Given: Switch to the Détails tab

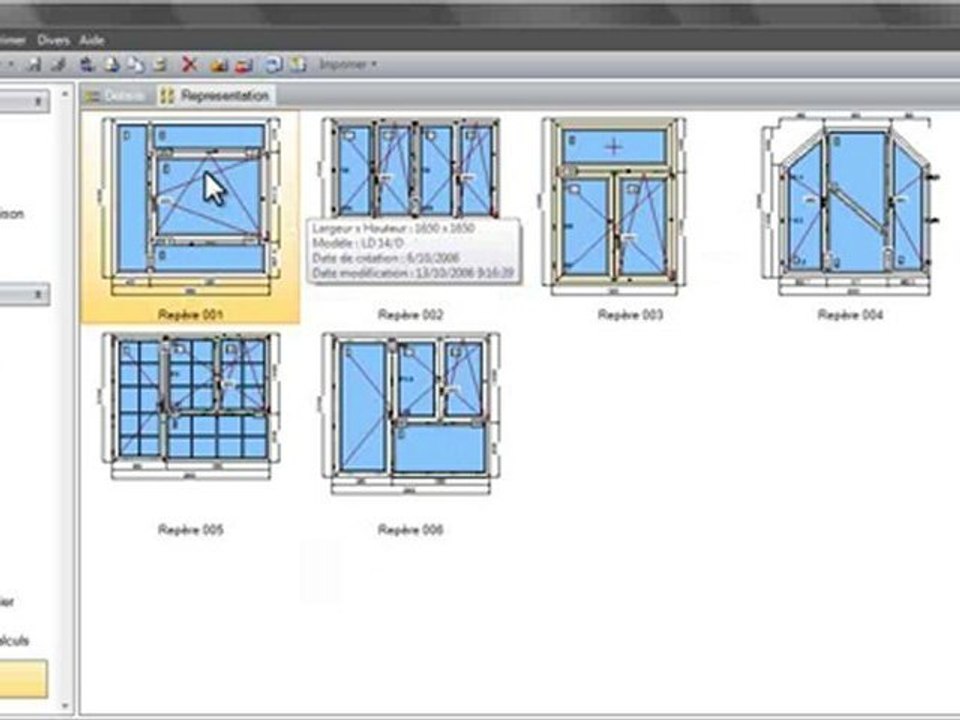Looking at the screenshot, I should tap(116, 96).
